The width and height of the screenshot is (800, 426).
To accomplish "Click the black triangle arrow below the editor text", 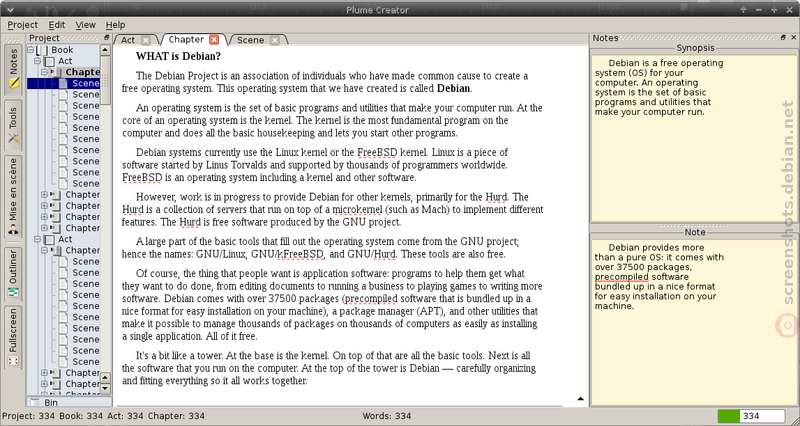I will pos(581,399).
